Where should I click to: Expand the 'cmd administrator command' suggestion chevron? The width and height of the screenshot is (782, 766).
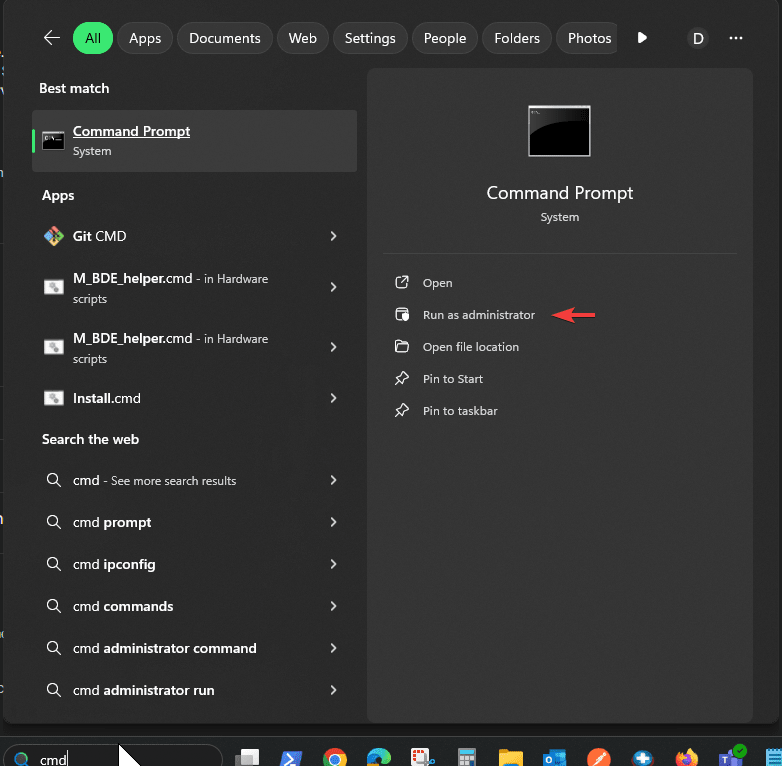coord(334,648)
